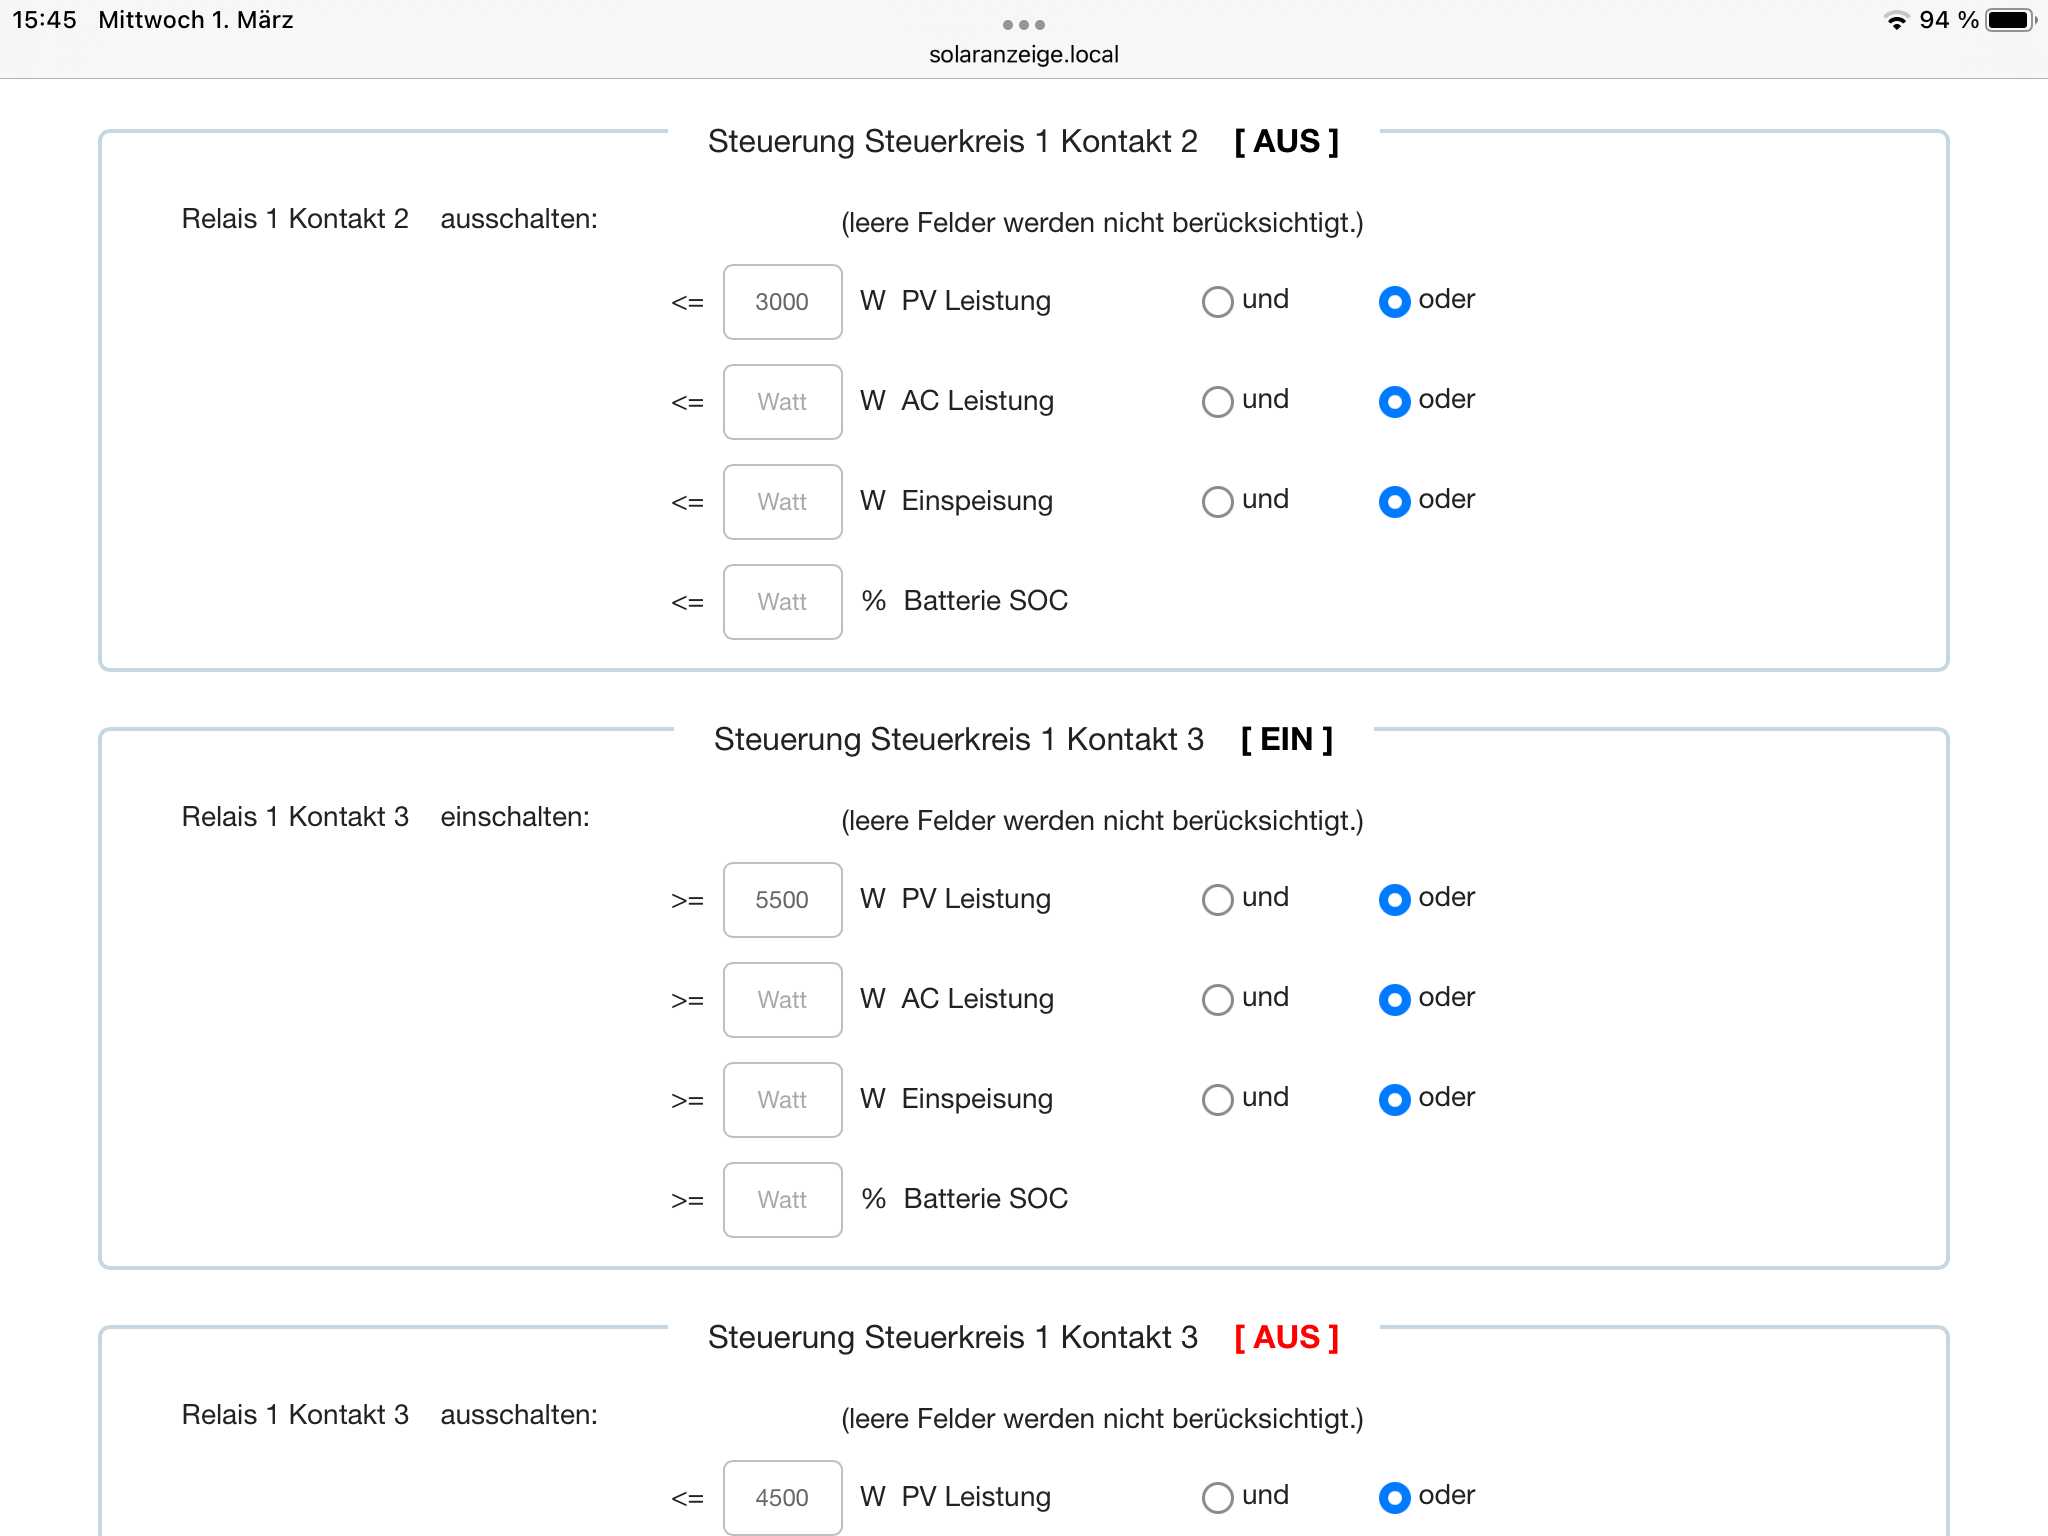The height and width of the screenshot is (1536, 2048).
Task: Tap the solaranzeige.local address bar
Action: click(x=1023, y=54)
